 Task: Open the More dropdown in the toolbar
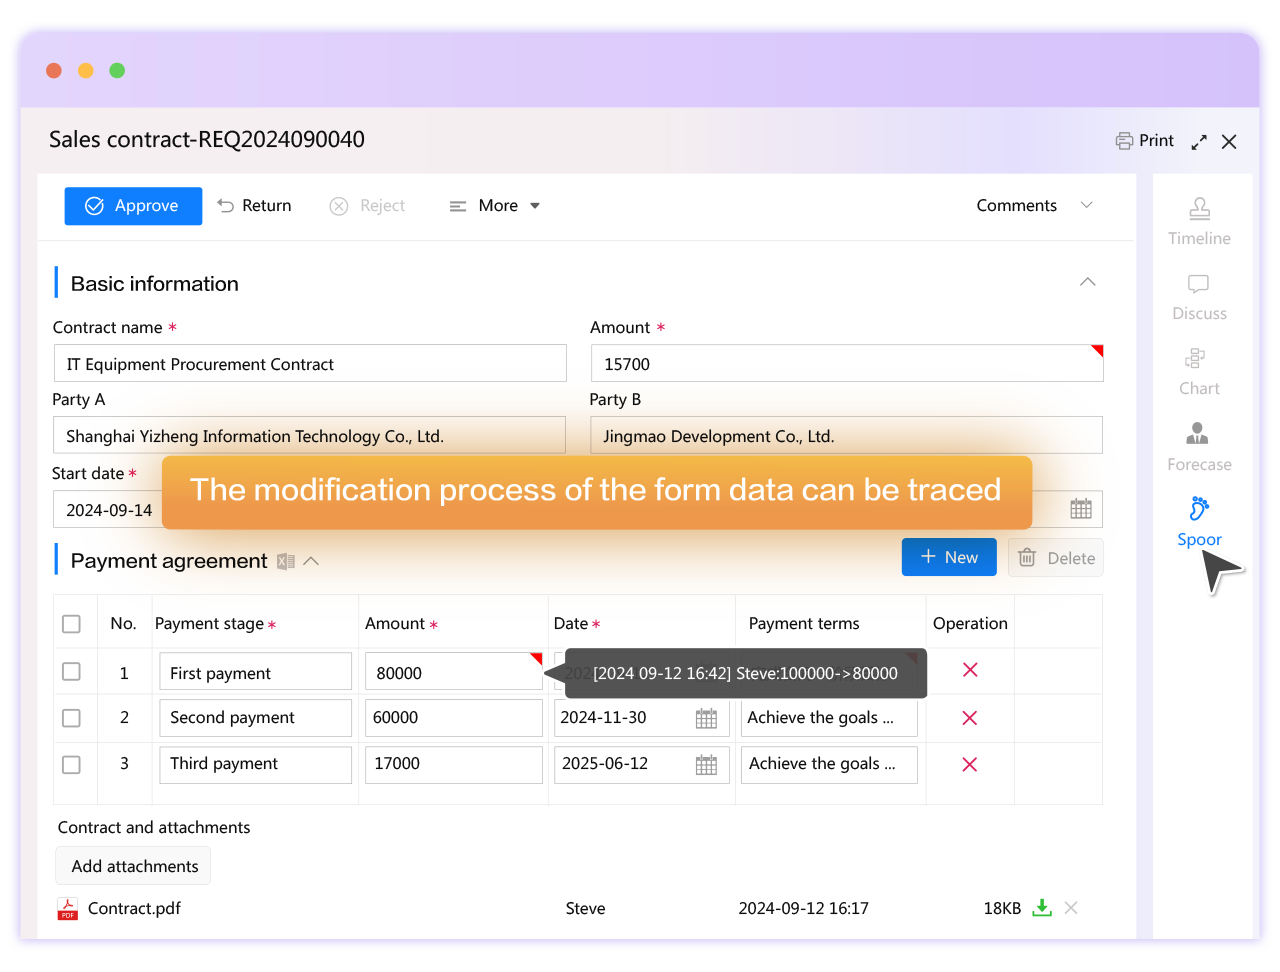495,205
